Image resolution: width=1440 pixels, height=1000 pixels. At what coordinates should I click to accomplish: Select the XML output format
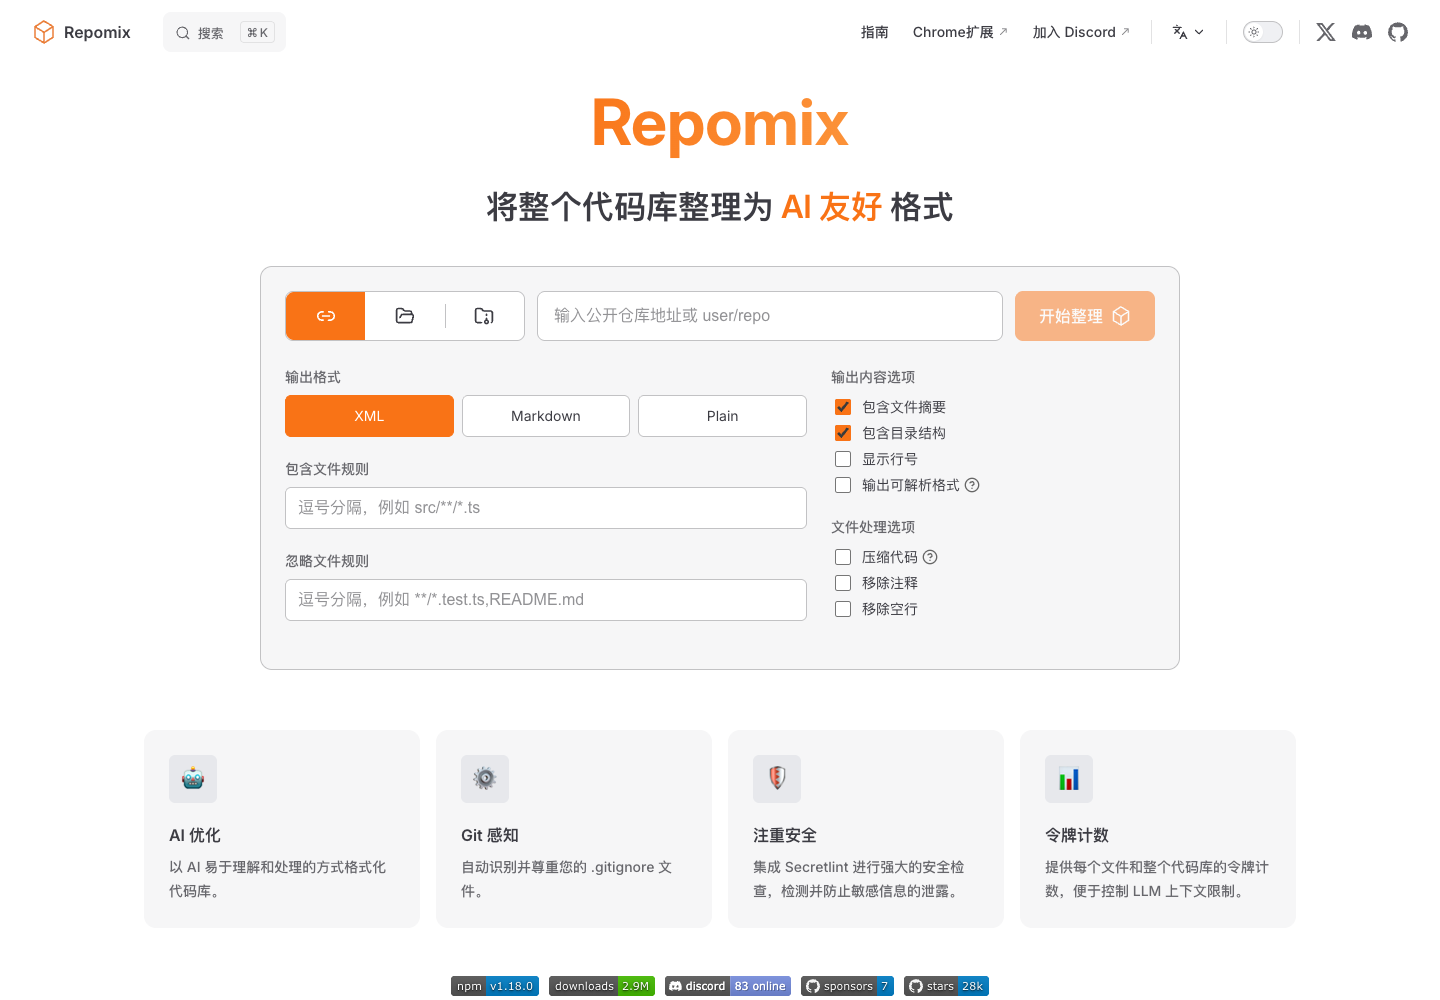pos(369,416)
